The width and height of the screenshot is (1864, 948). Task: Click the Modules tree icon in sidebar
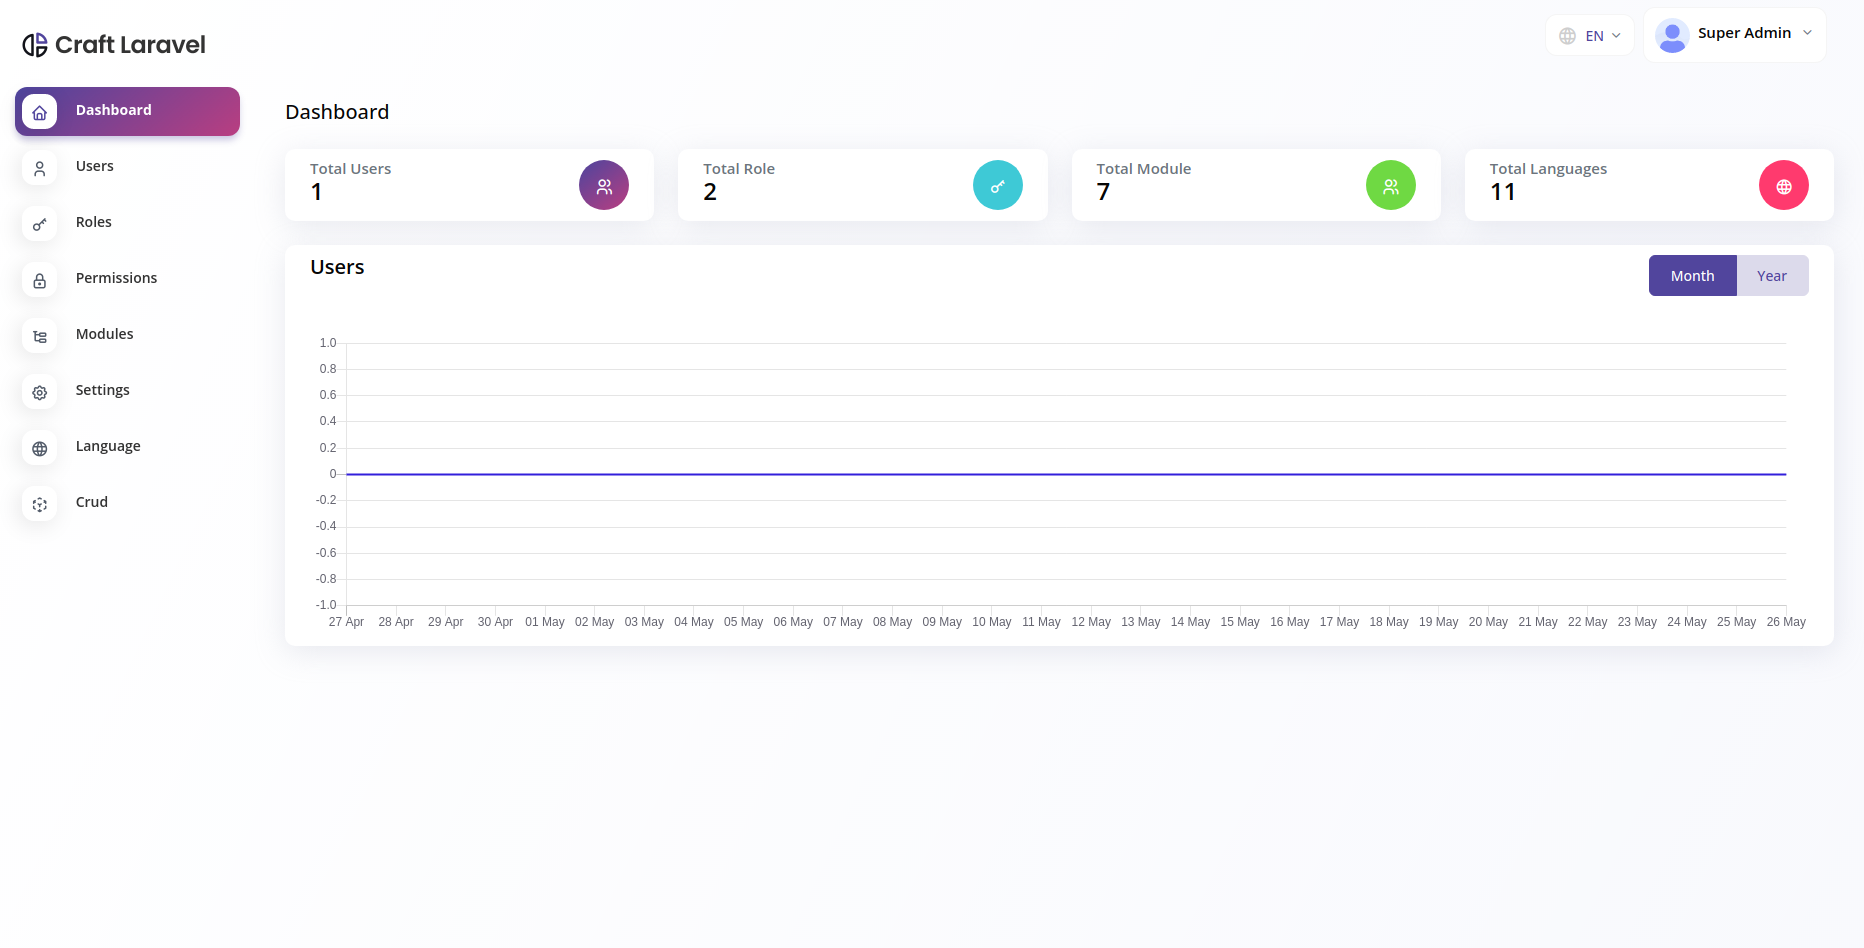(x=40, y=336)
